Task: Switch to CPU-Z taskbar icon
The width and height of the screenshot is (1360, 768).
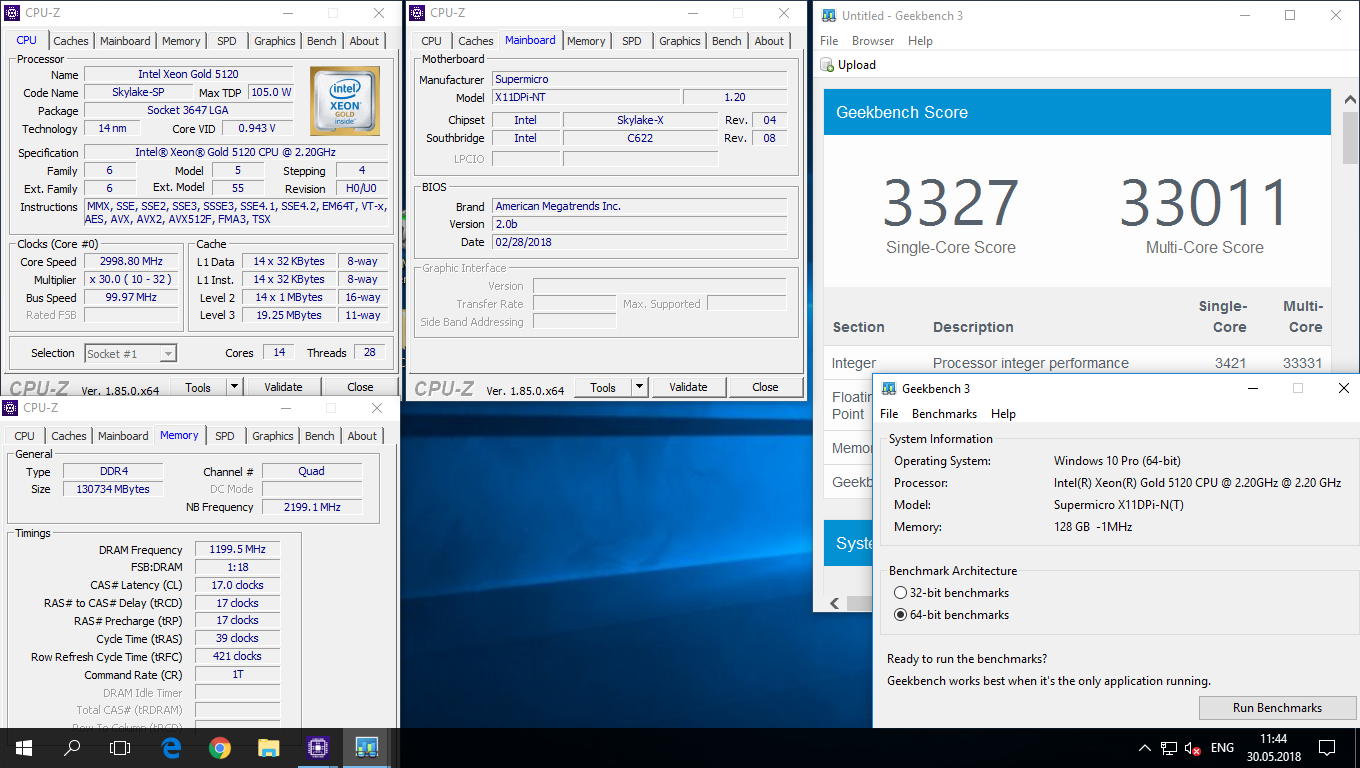Action: pos(318,747)
